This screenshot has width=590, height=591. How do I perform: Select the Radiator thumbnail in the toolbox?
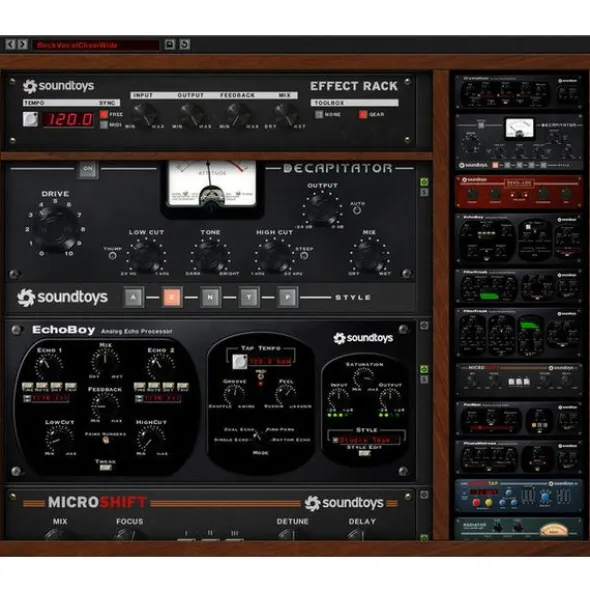coord(519,528)
